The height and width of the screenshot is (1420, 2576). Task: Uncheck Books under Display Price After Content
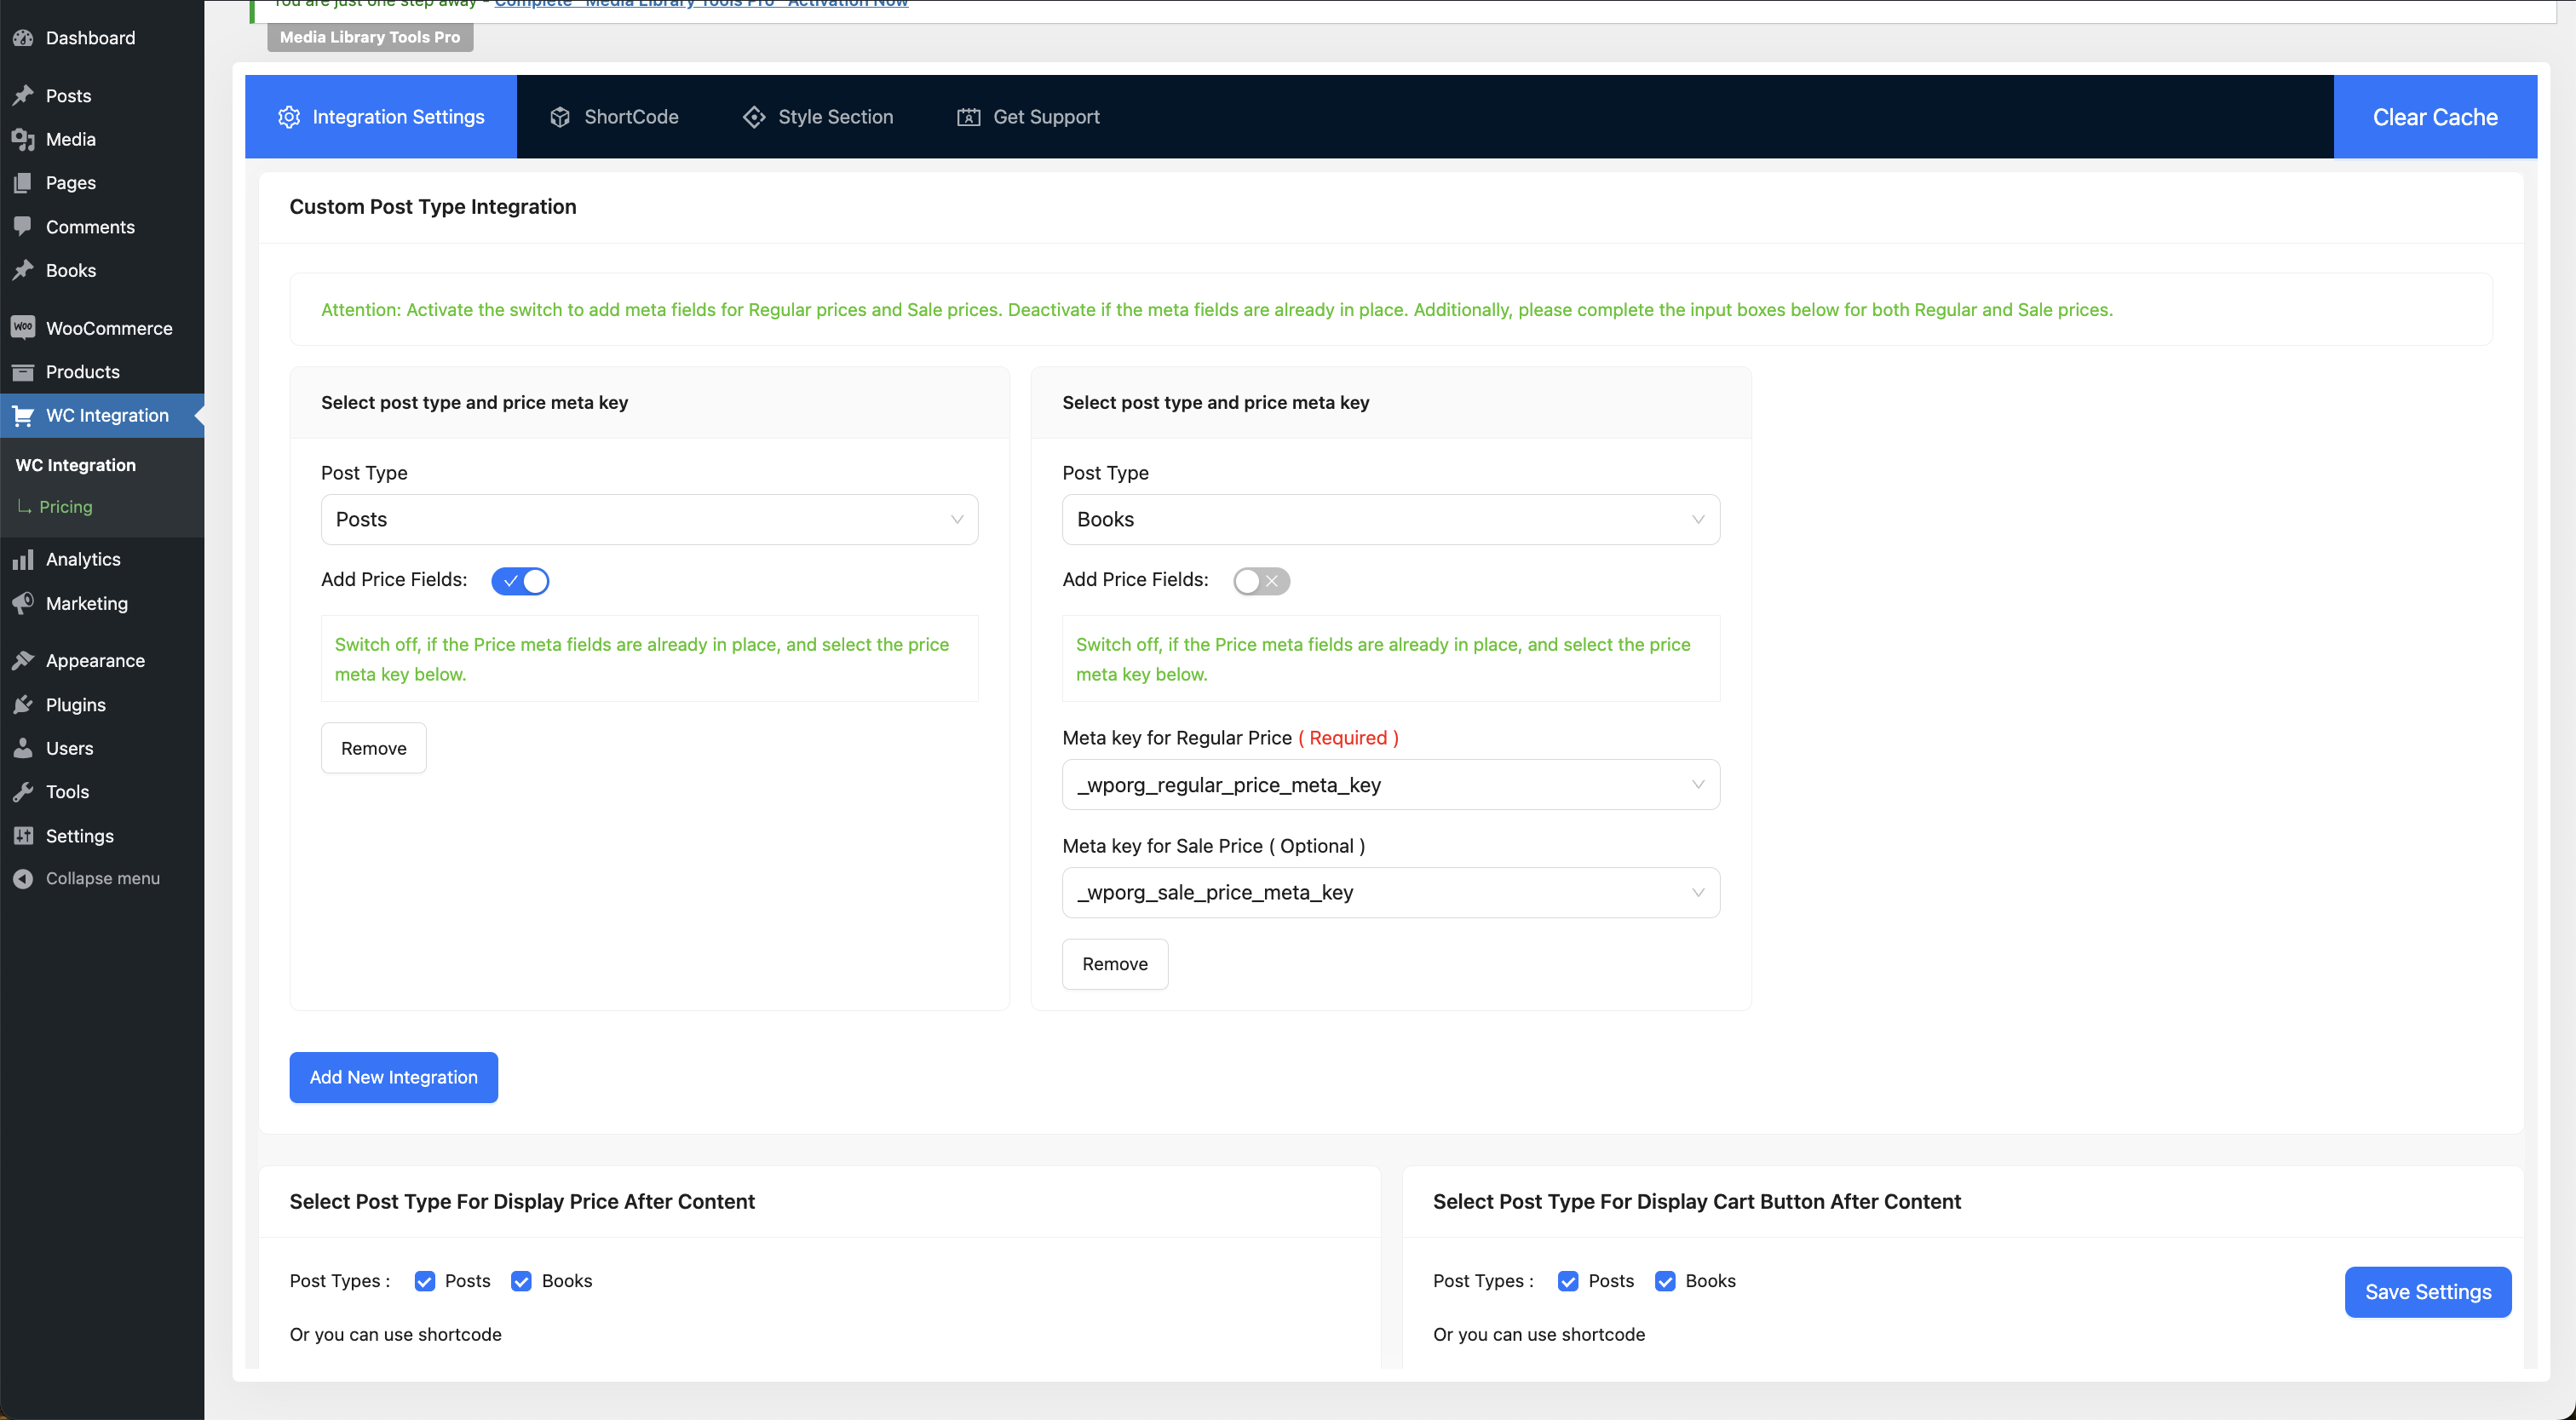click(x=521, y=1281)
